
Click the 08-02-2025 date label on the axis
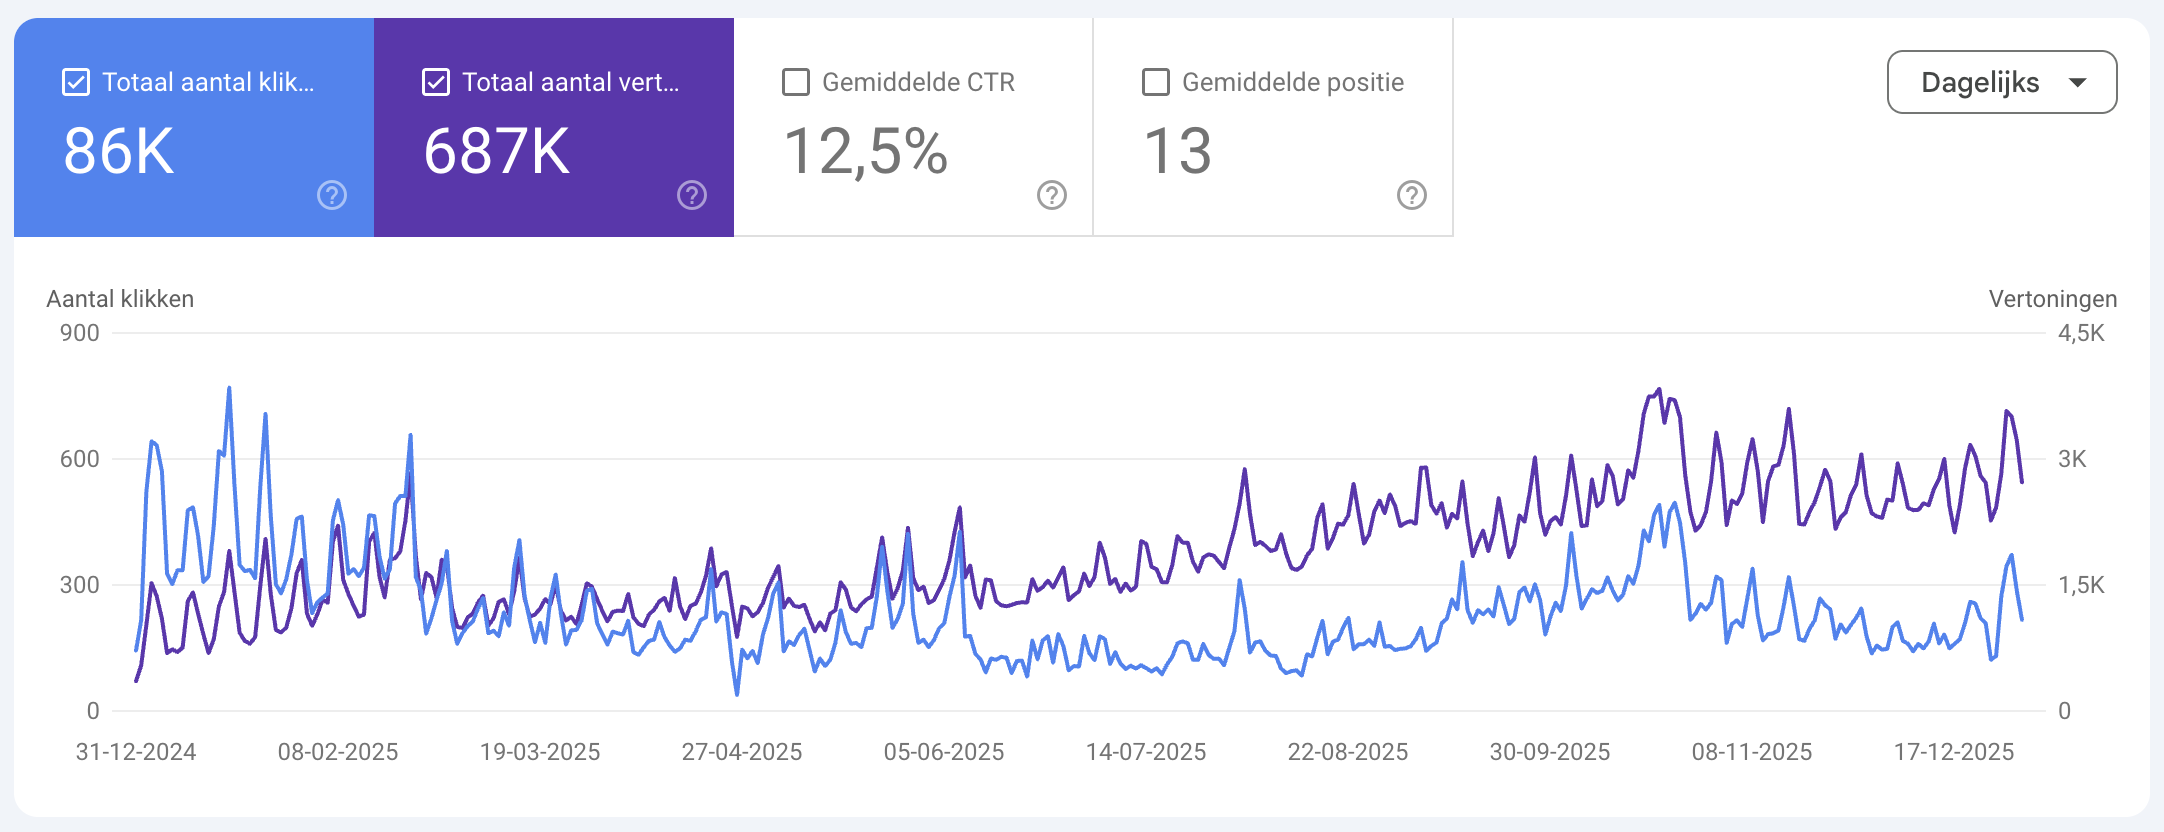tap(338, 752)
